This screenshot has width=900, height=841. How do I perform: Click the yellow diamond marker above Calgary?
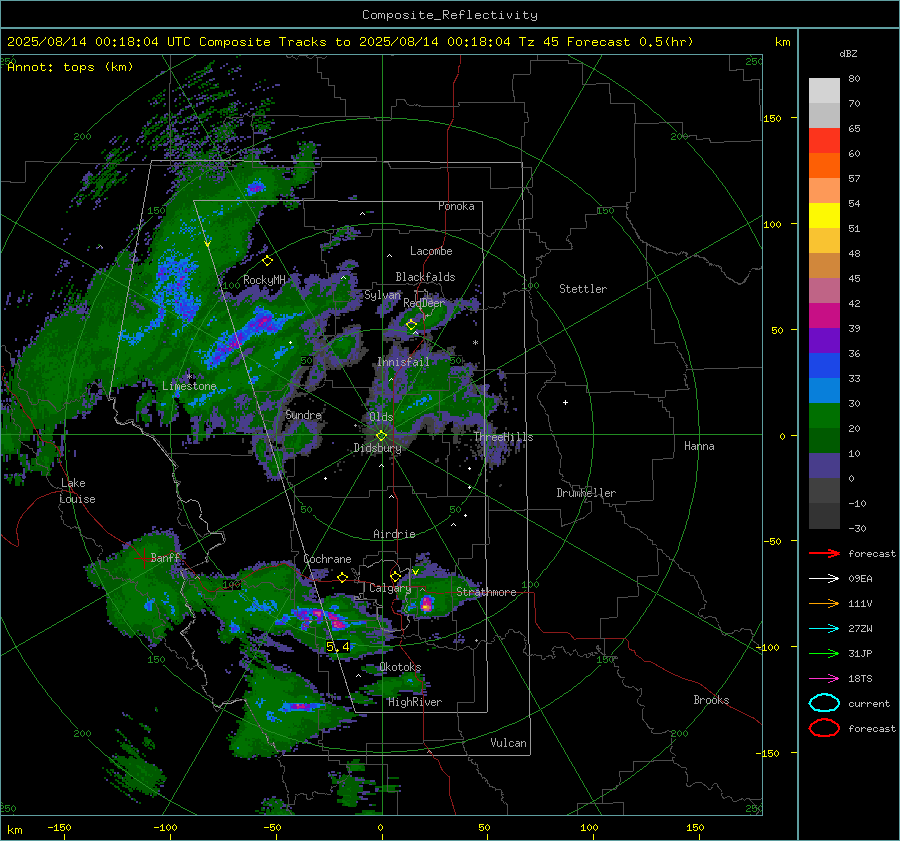click(395, 576)
